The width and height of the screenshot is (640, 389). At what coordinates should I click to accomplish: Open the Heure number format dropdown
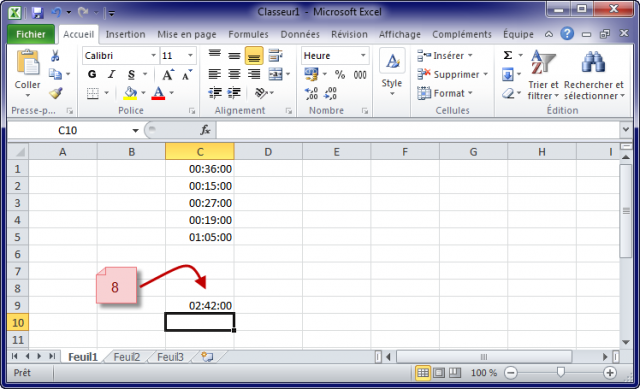[x=363, y=56]
